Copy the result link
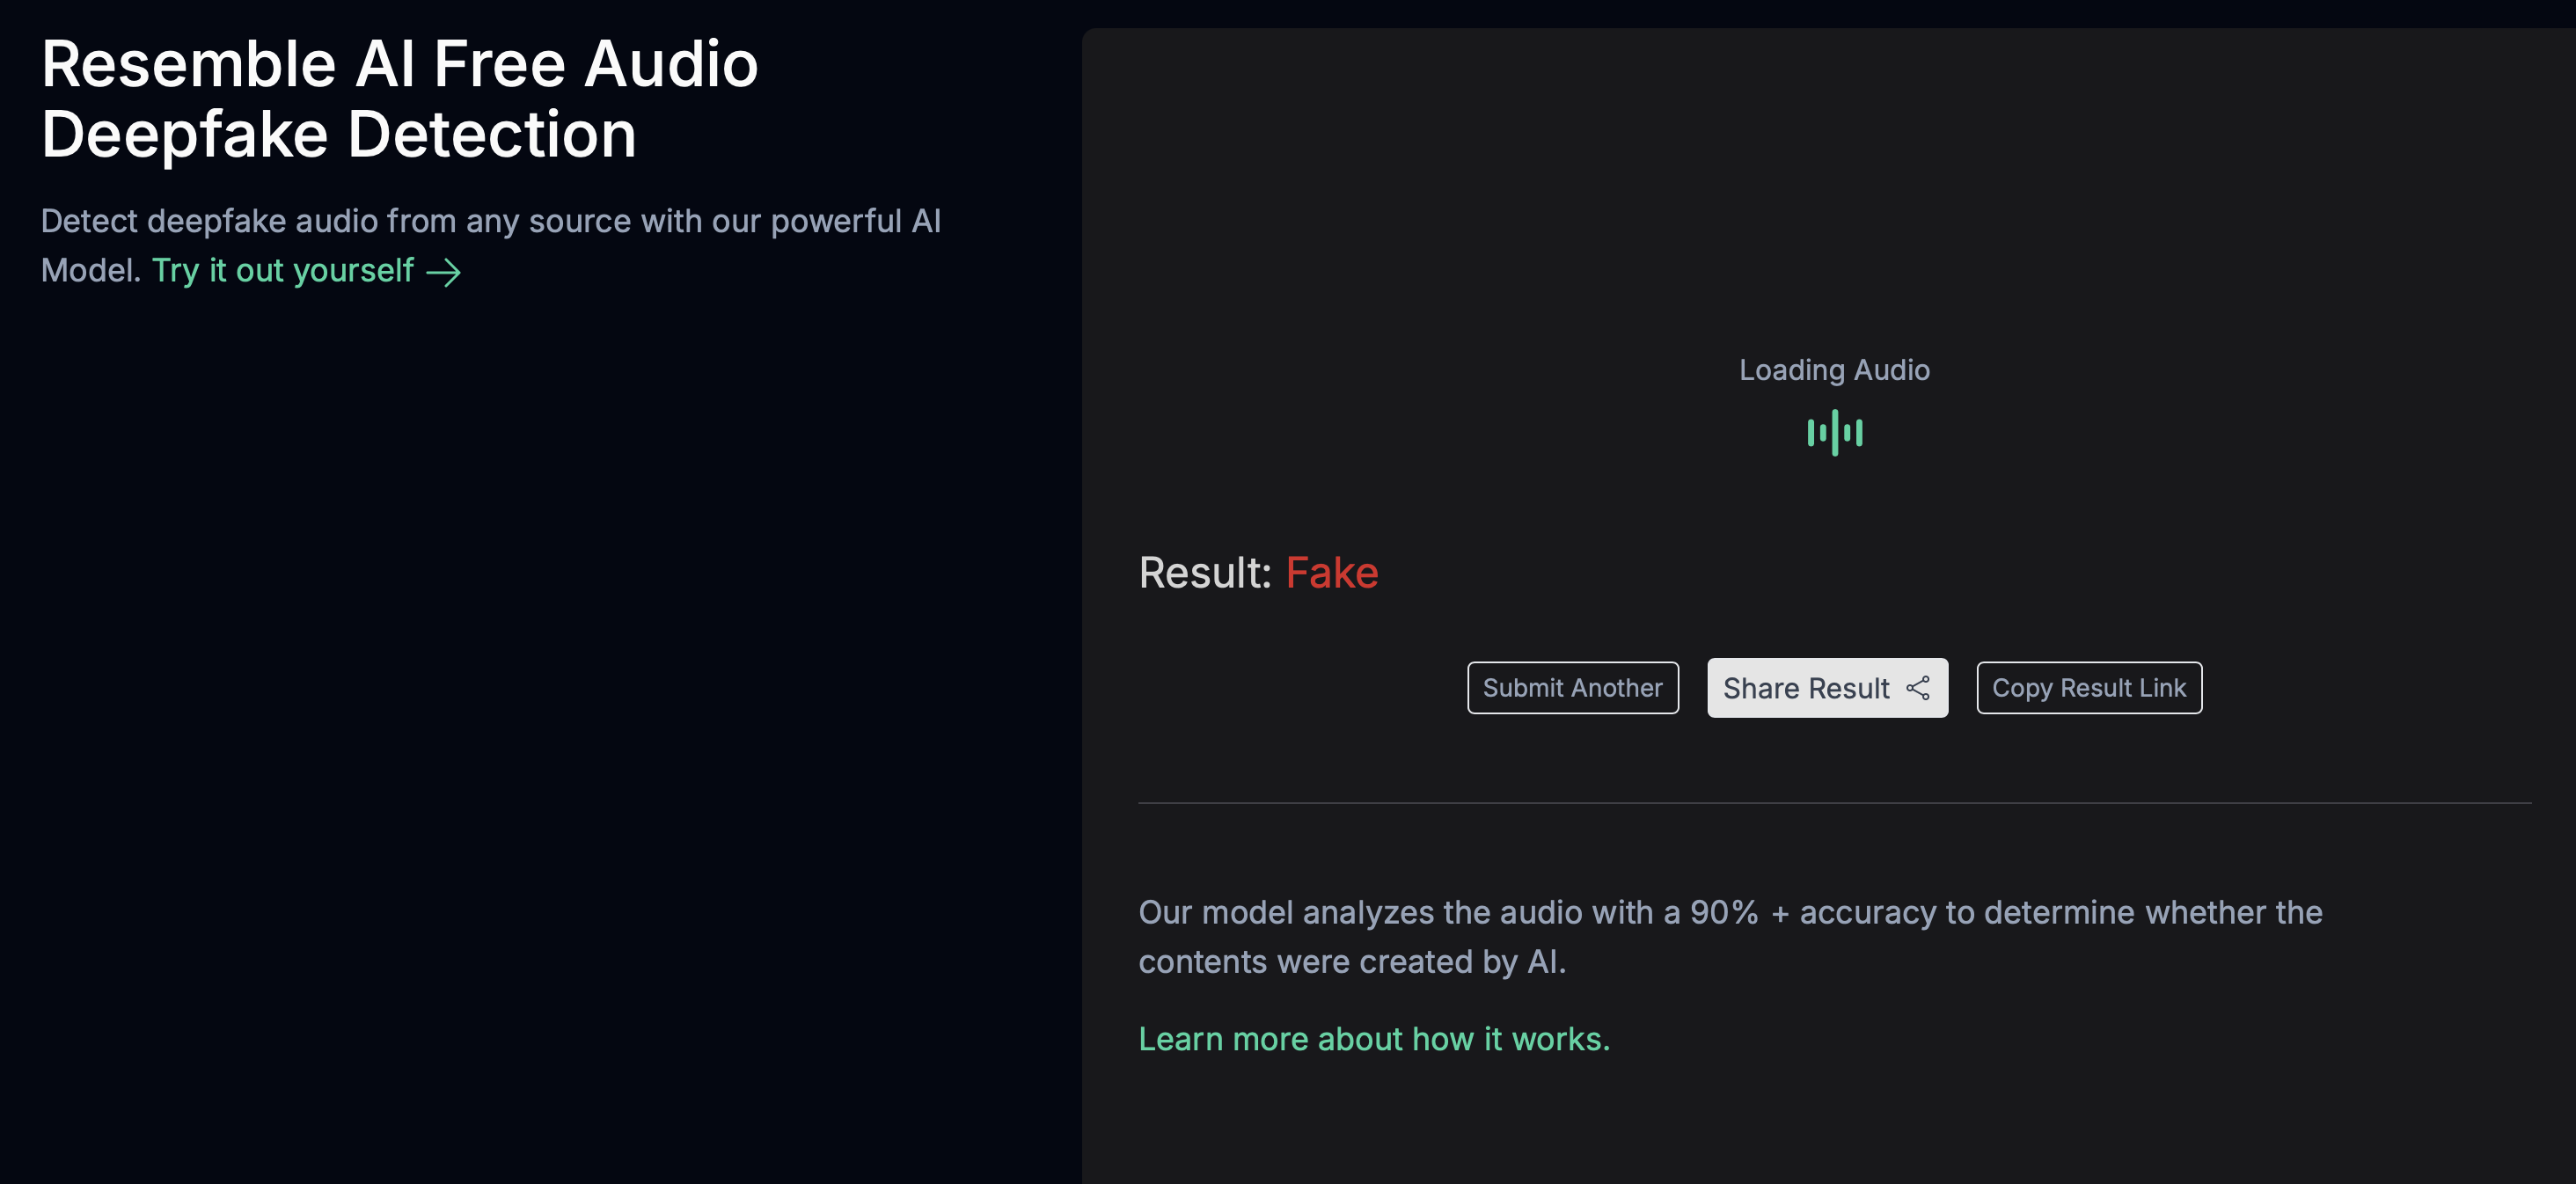 point(2088,688)
